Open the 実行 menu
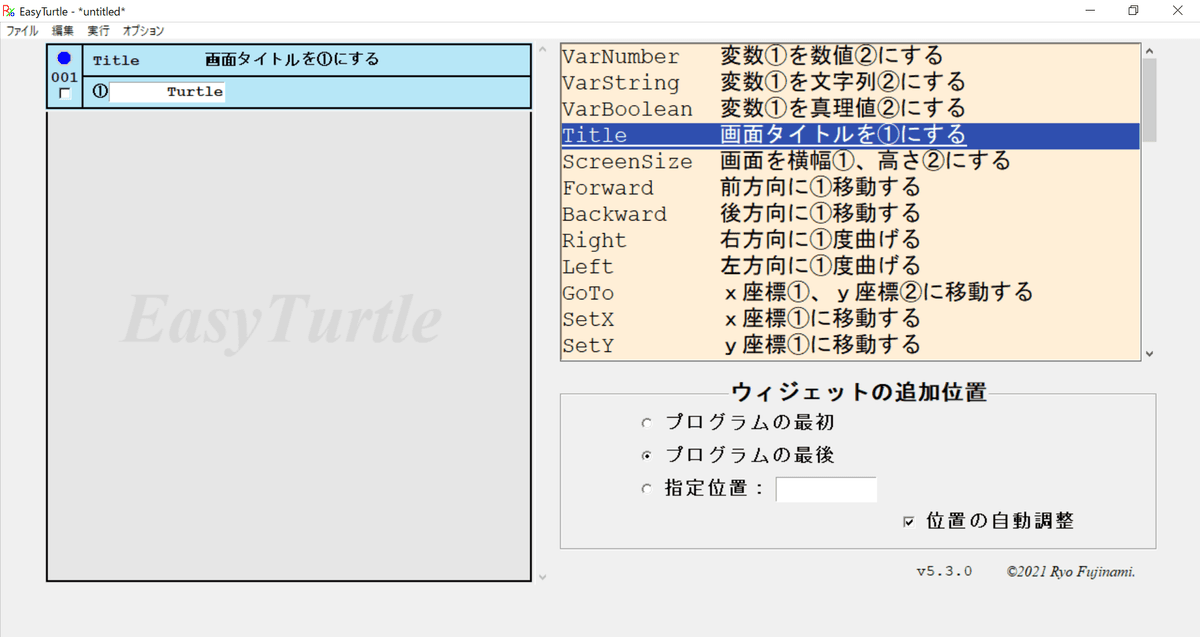 [x=99, y=31]
